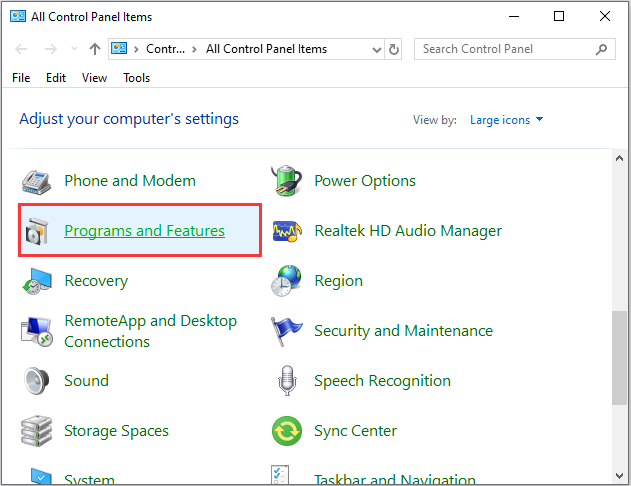631x486 pixels.
Task: Open RemoteApp and Desktop Connections link
Action: tap(151, 331)
